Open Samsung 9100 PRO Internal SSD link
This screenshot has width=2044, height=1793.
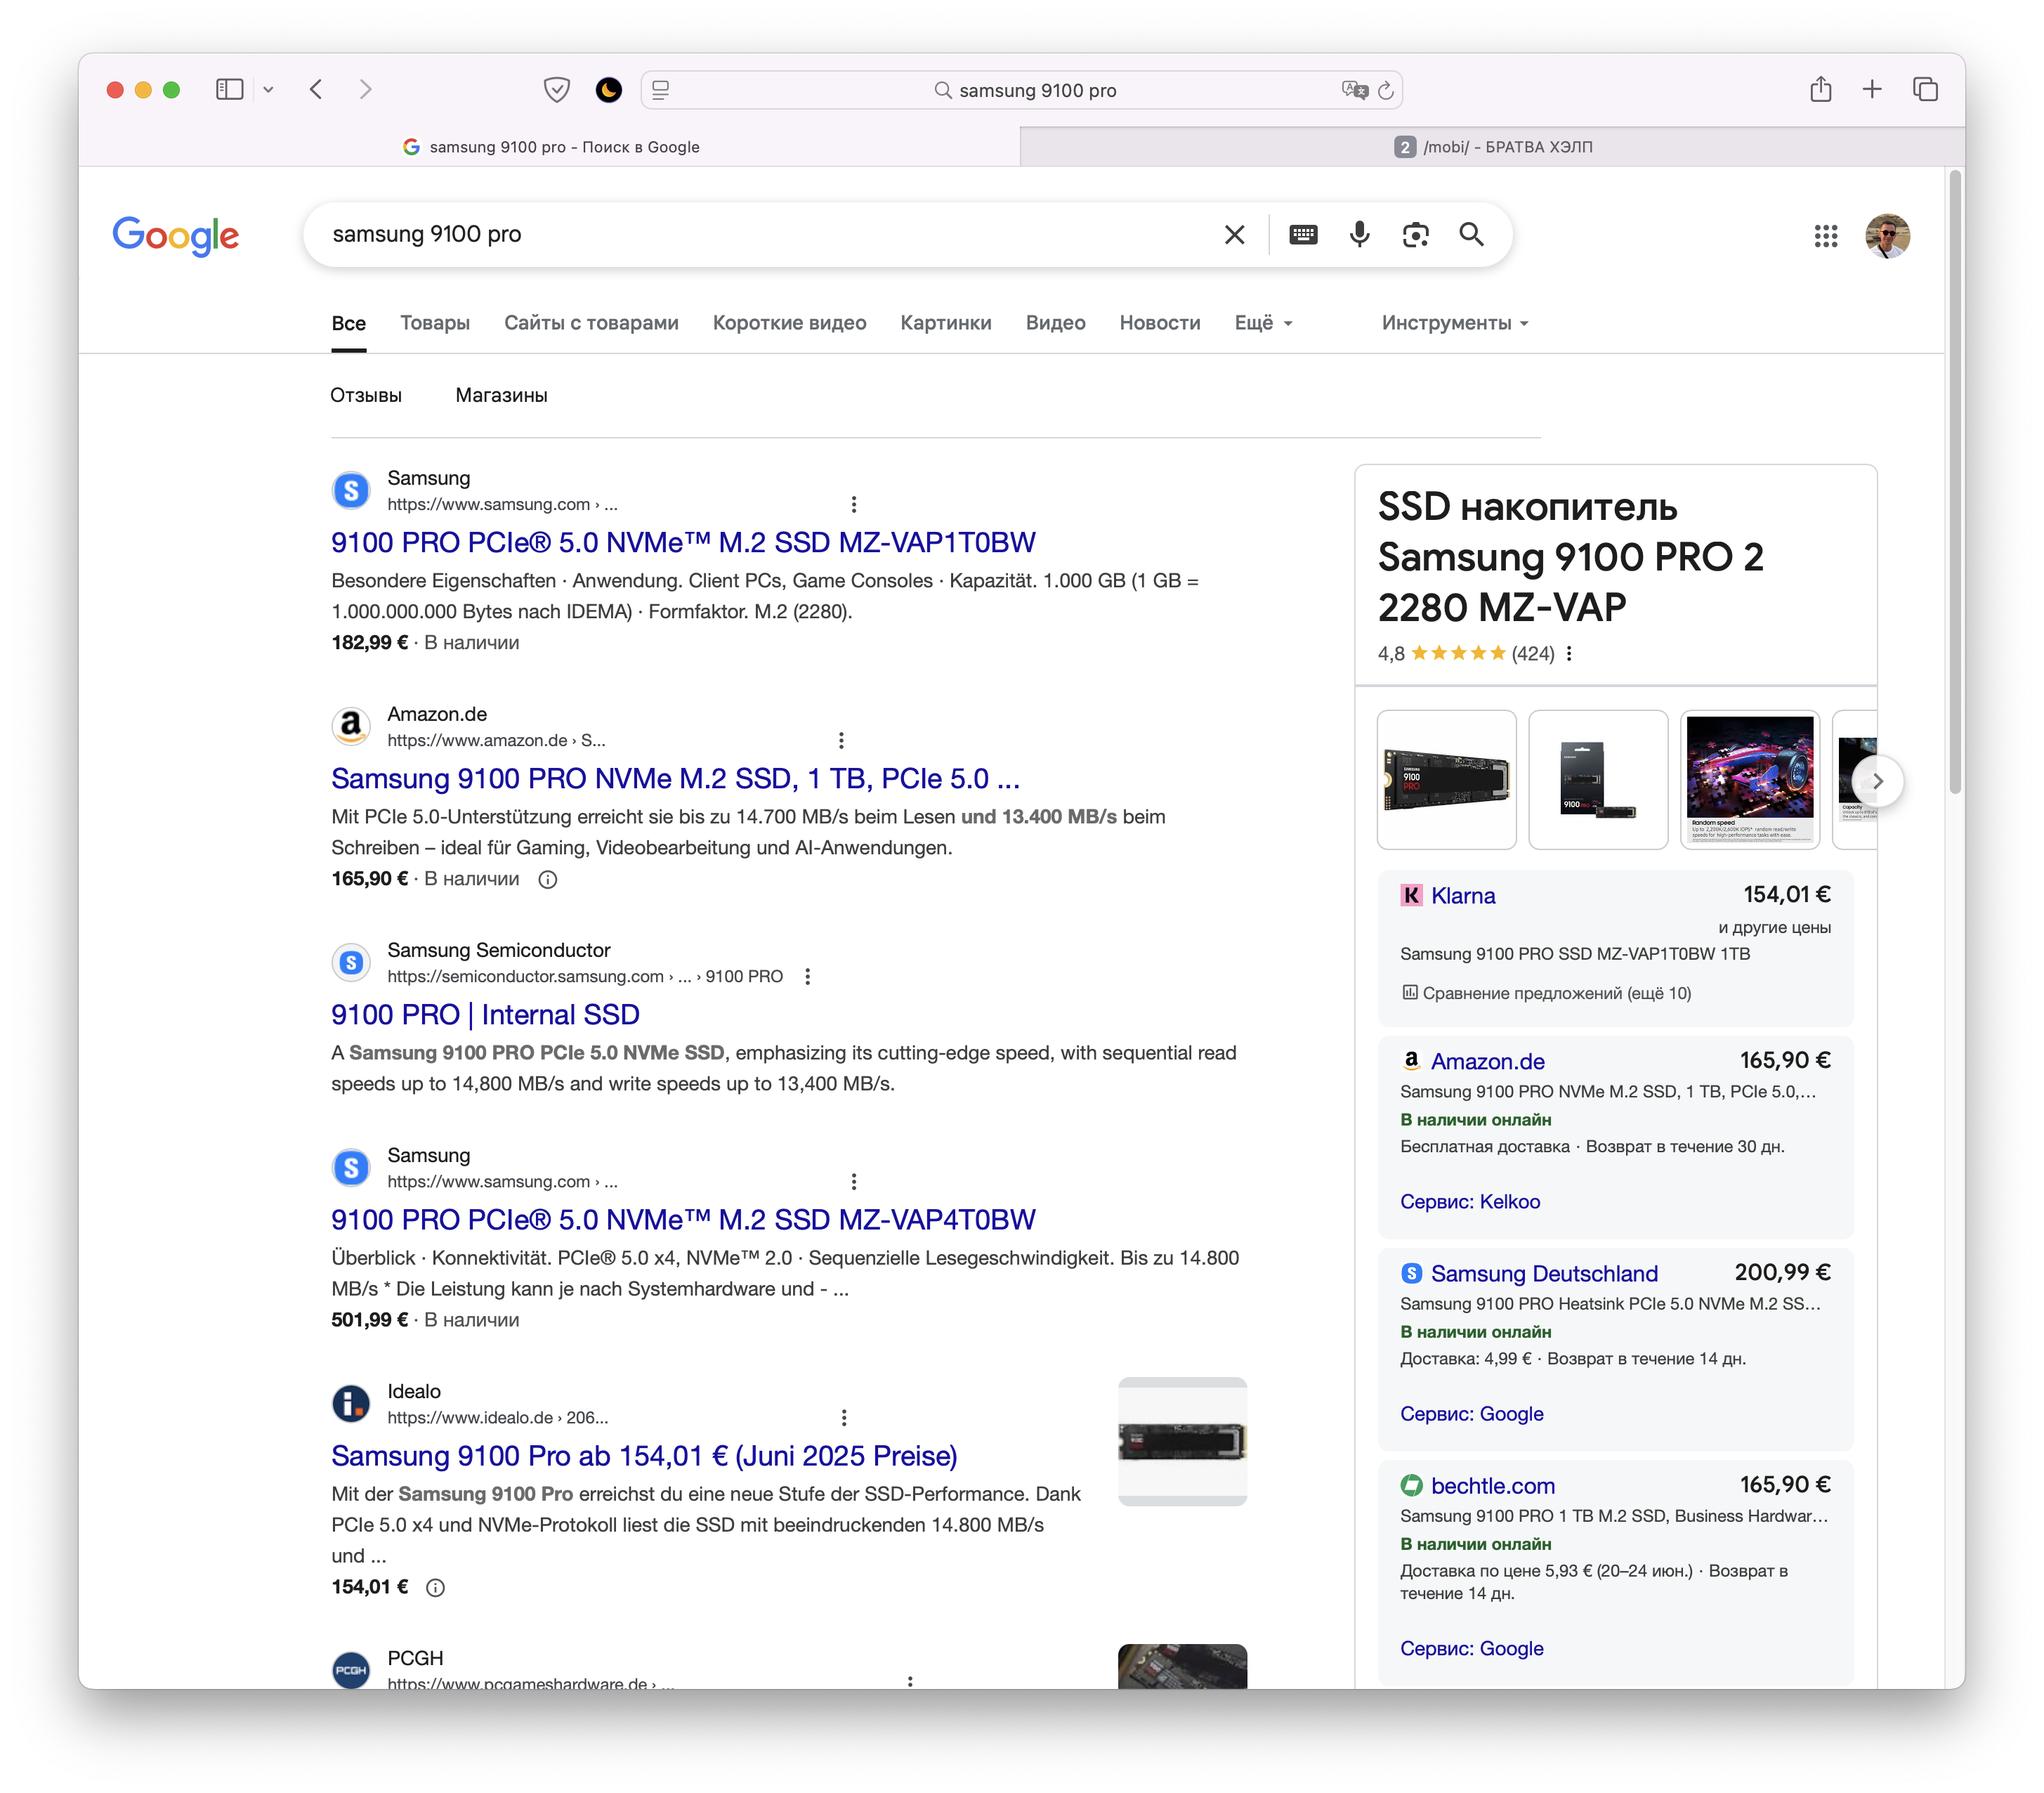click(485, 1014)
